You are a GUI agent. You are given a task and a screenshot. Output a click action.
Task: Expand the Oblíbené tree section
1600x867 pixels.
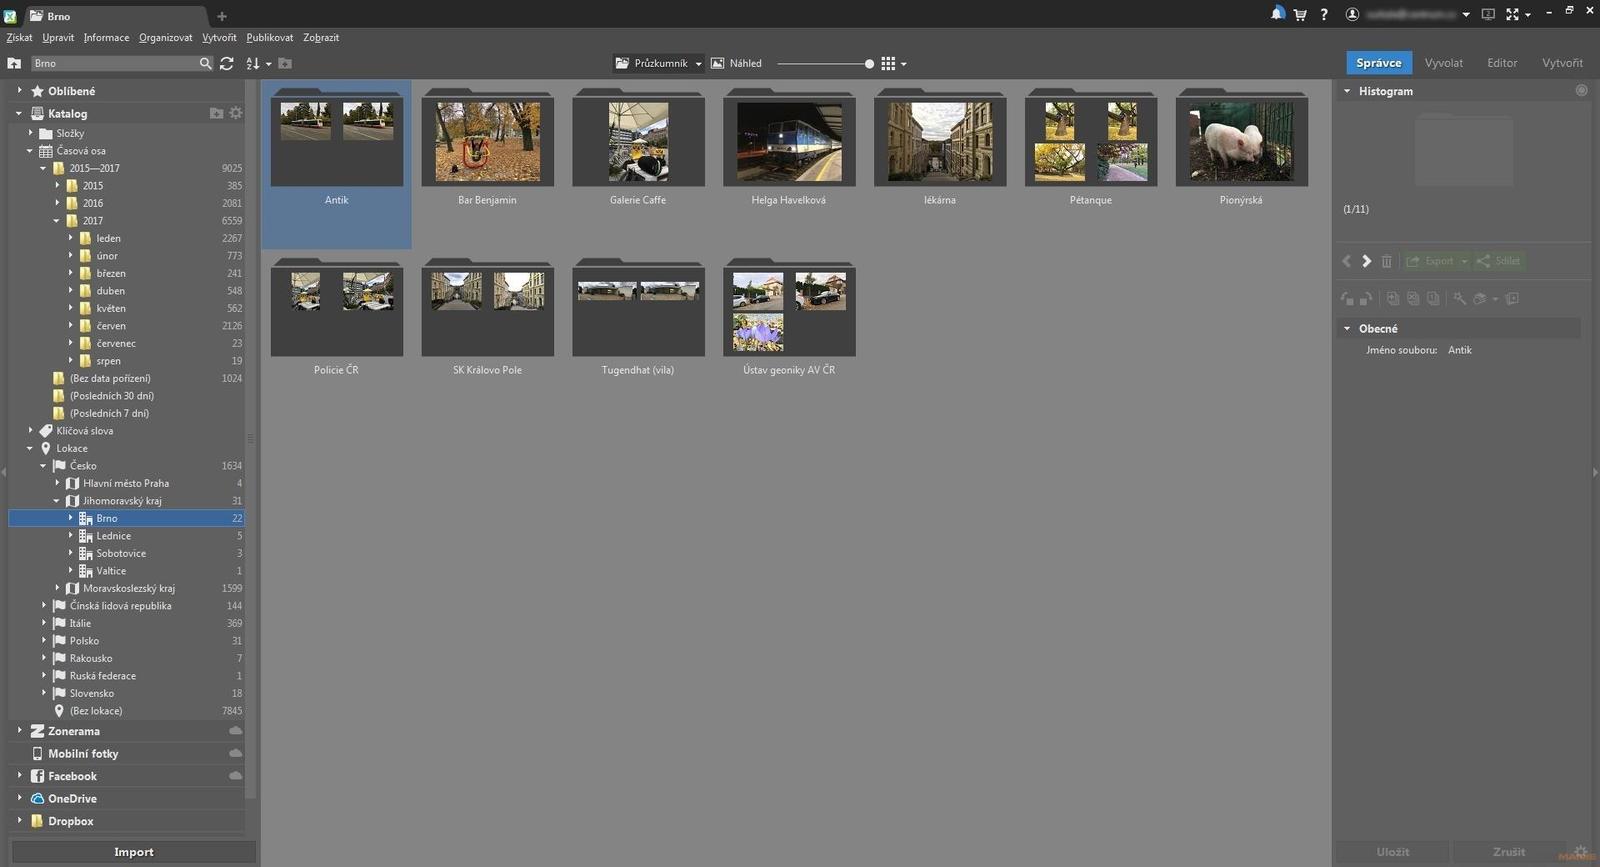[x=19, y=91]
